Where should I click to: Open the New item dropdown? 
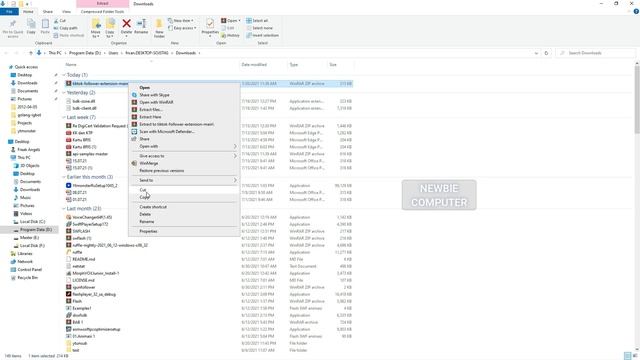point(180,21)
